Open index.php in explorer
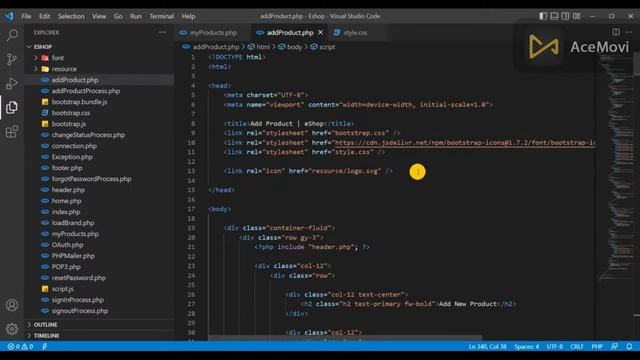 tap(66, 212)
